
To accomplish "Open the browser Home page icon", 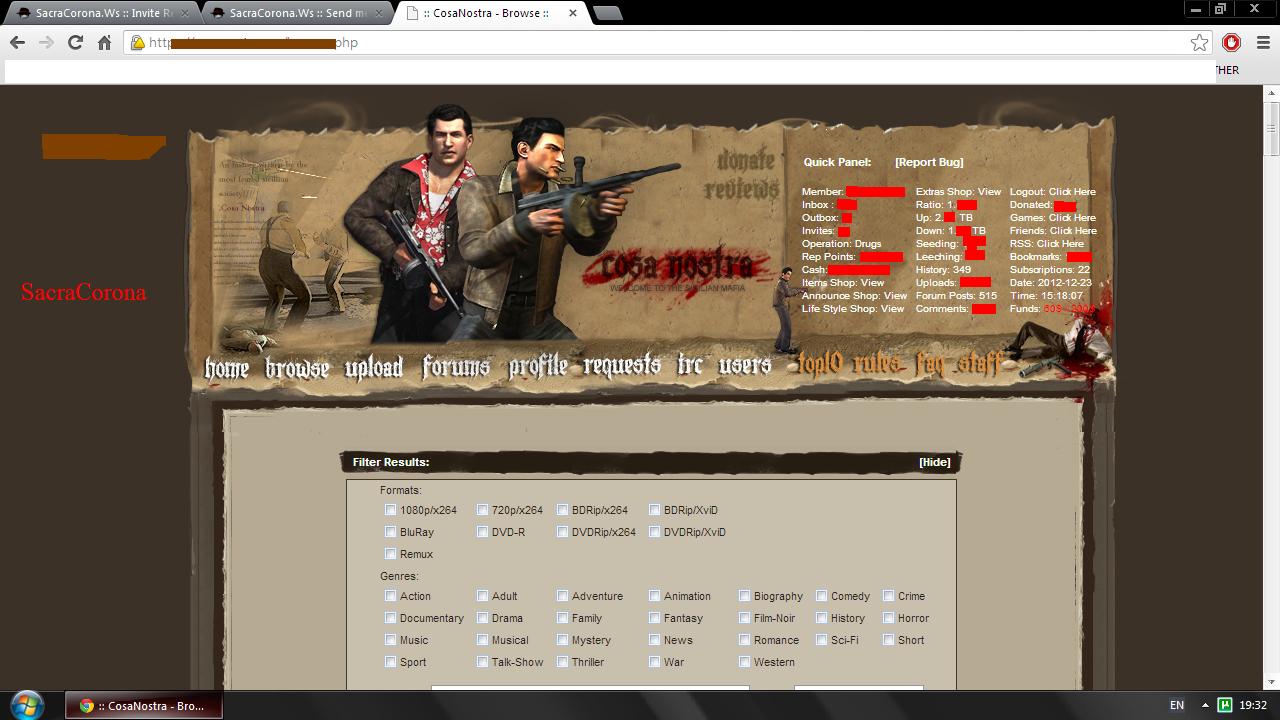I will (104, 42).
